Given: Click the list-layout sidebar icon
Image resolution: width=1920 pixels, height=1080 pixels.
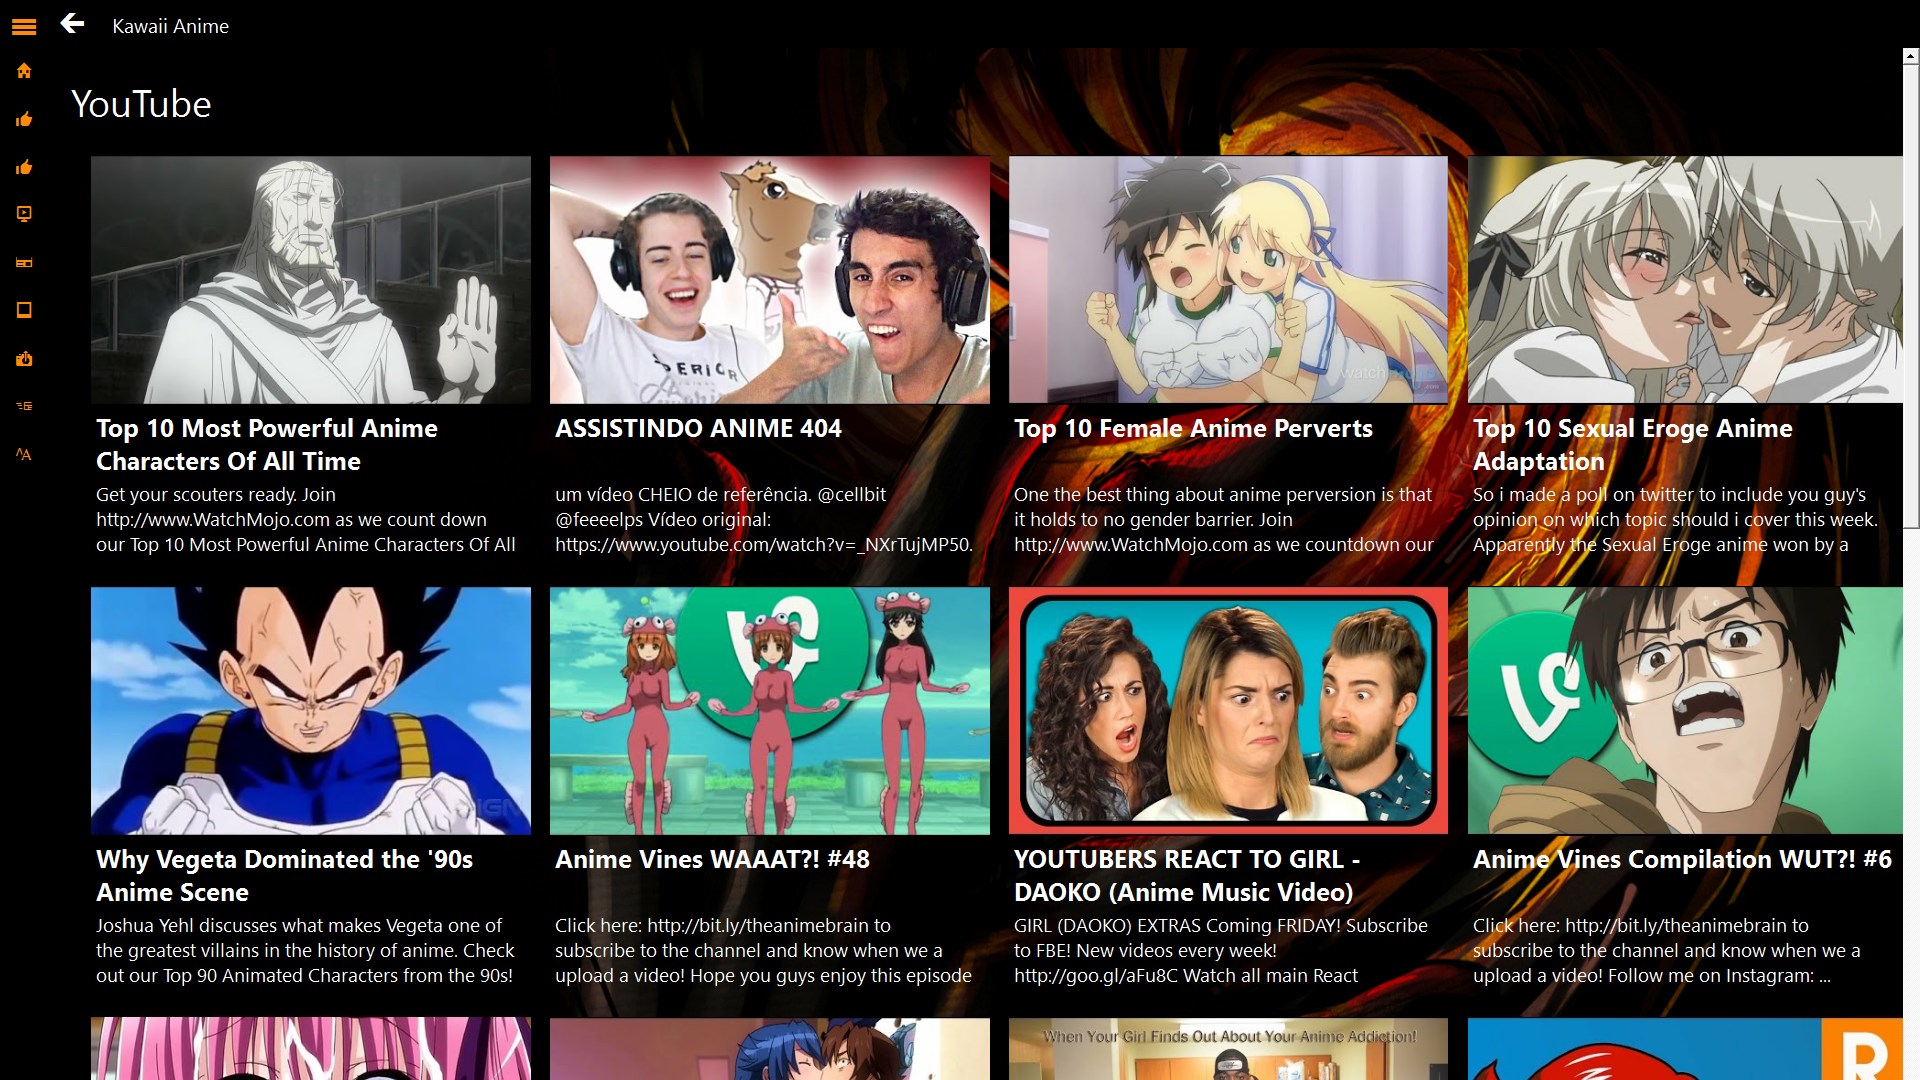Looking at the screenshot, I should coord(24,406).
